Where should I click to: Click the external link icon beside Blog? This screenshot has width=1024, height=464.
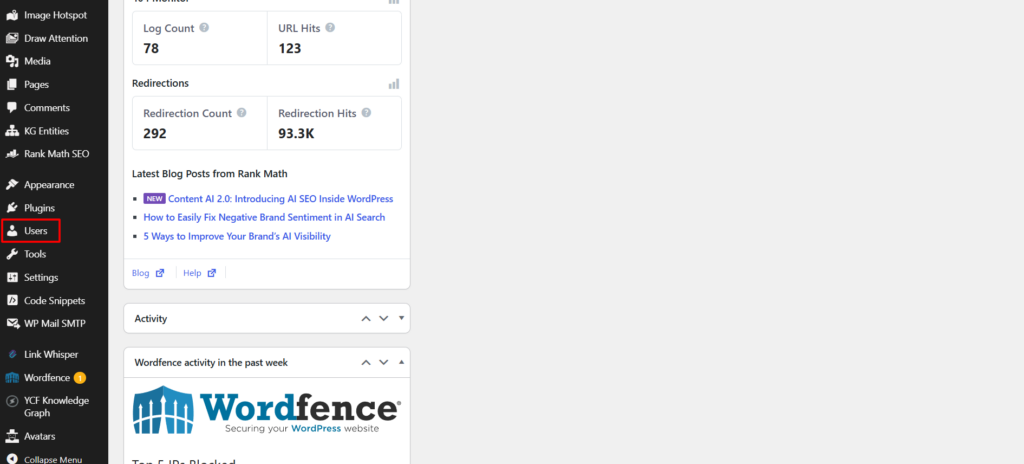[x=160, y=273]
